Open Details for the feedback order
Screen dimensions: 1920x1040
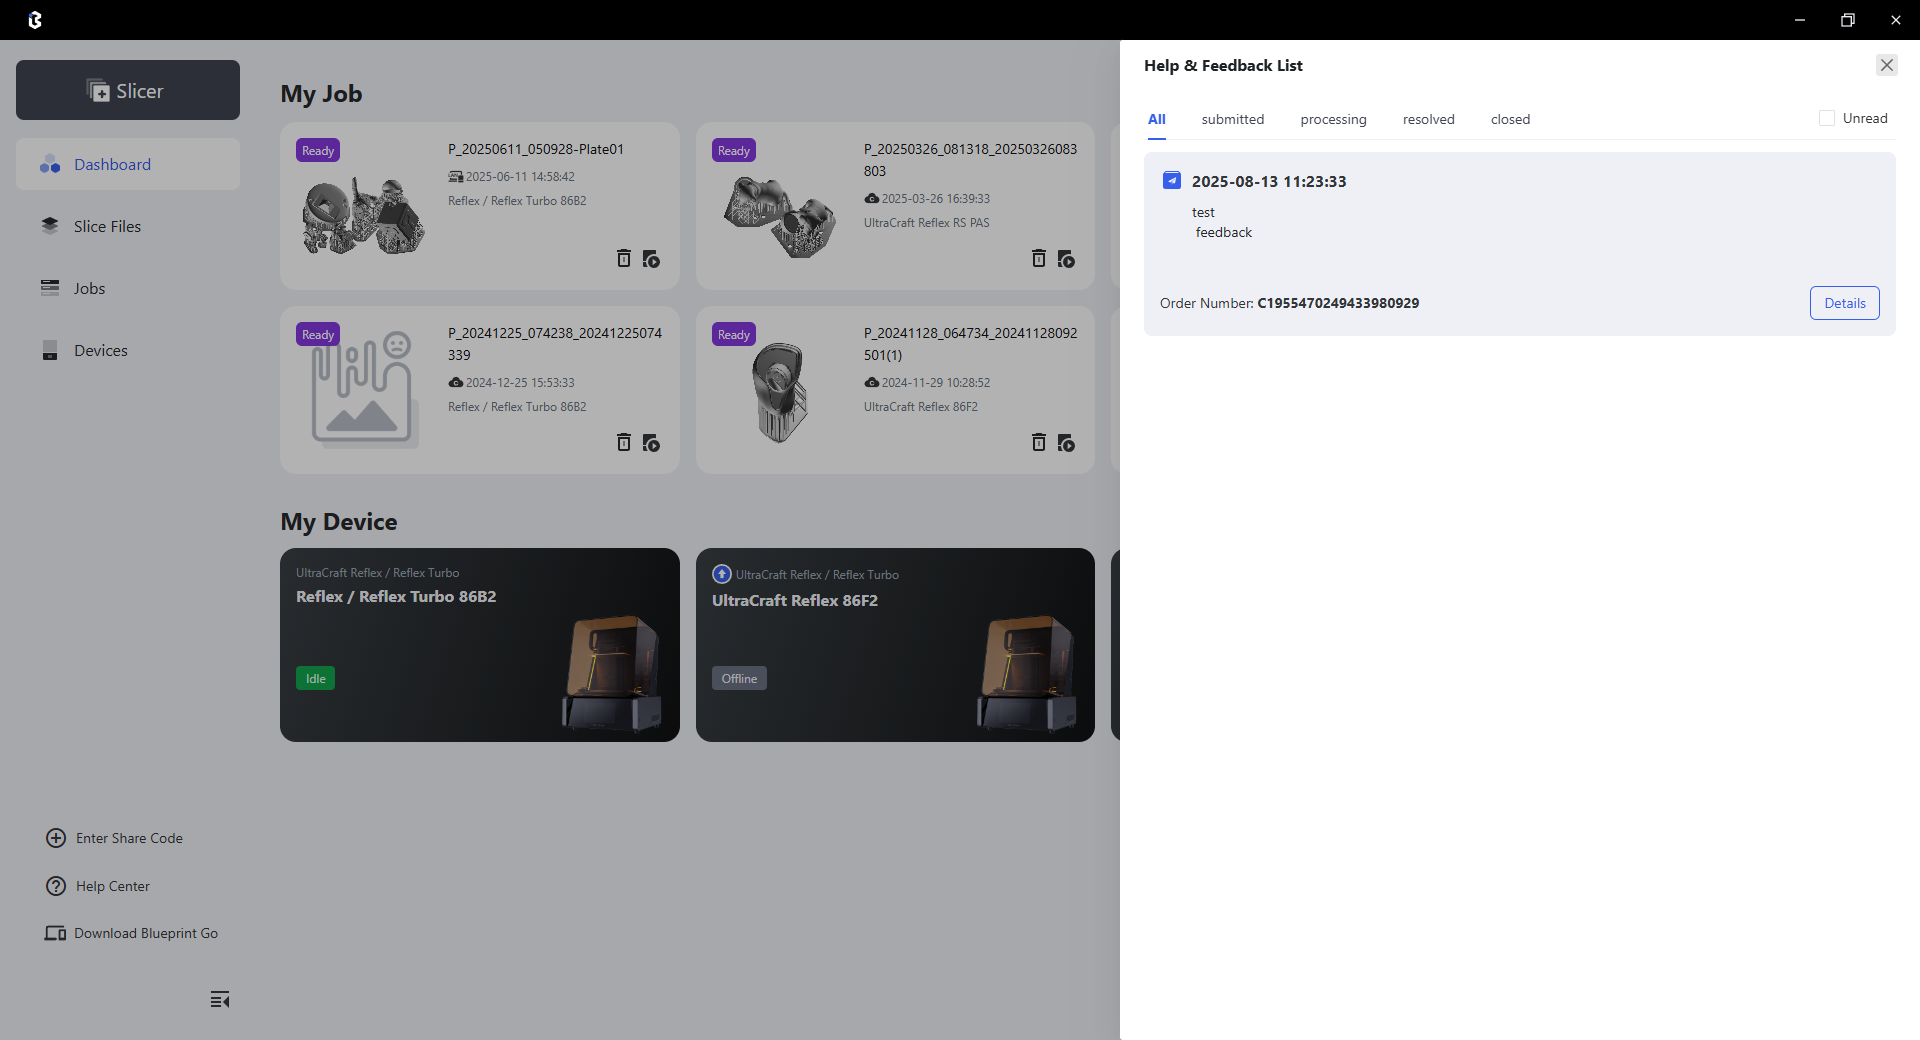pos(1844,303)
